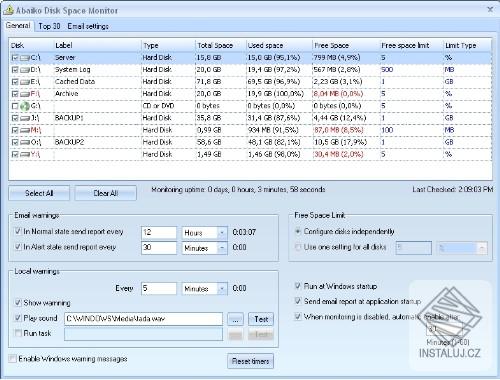The height and width of the screenshot is (380, 500).
Task: Click the E:\ Cached Data drive icon
Action: [24, 82]
